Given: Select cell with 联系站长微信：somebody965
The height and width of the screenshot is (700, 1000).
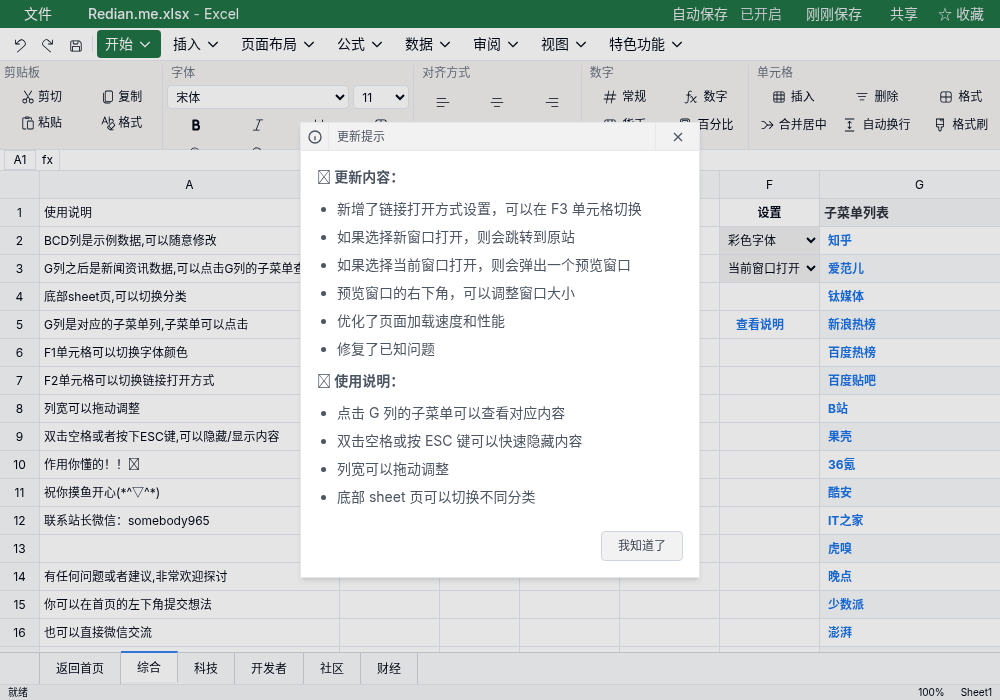Looking at the screenshot, I should pyautogui.click(x=189, y=521).
